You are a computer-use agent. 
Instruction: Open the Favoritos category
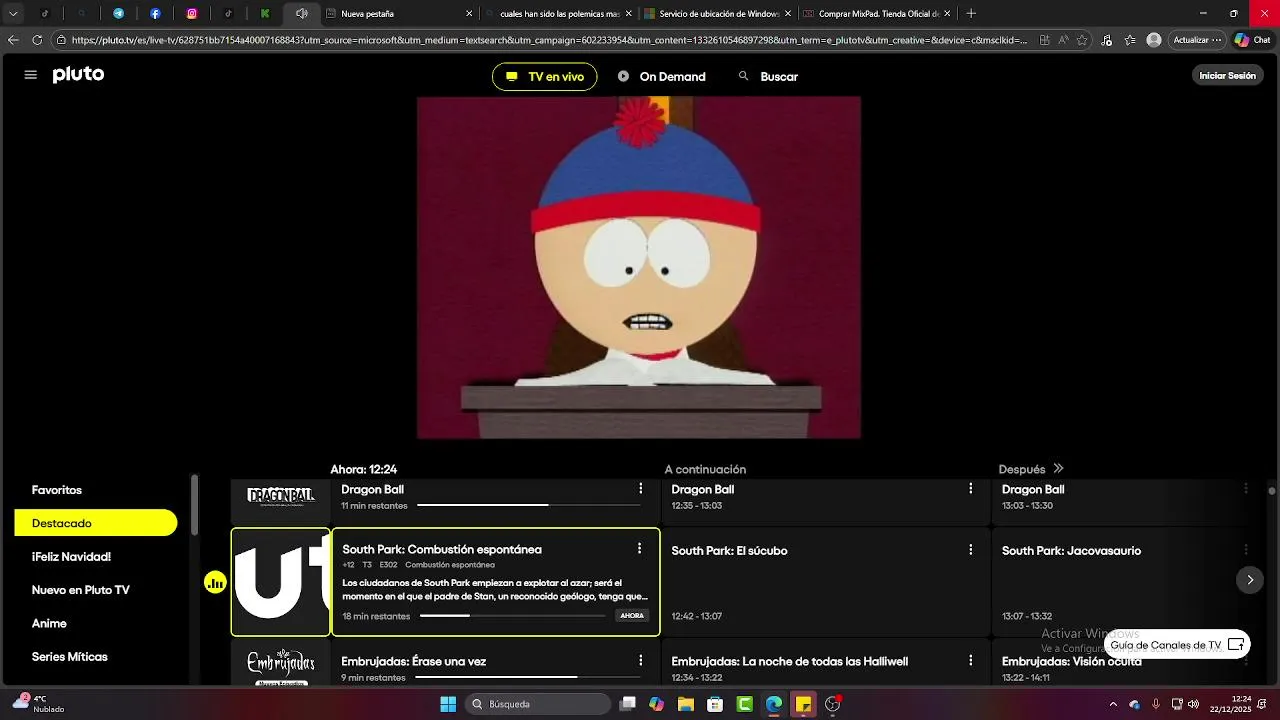coord(57,490)
